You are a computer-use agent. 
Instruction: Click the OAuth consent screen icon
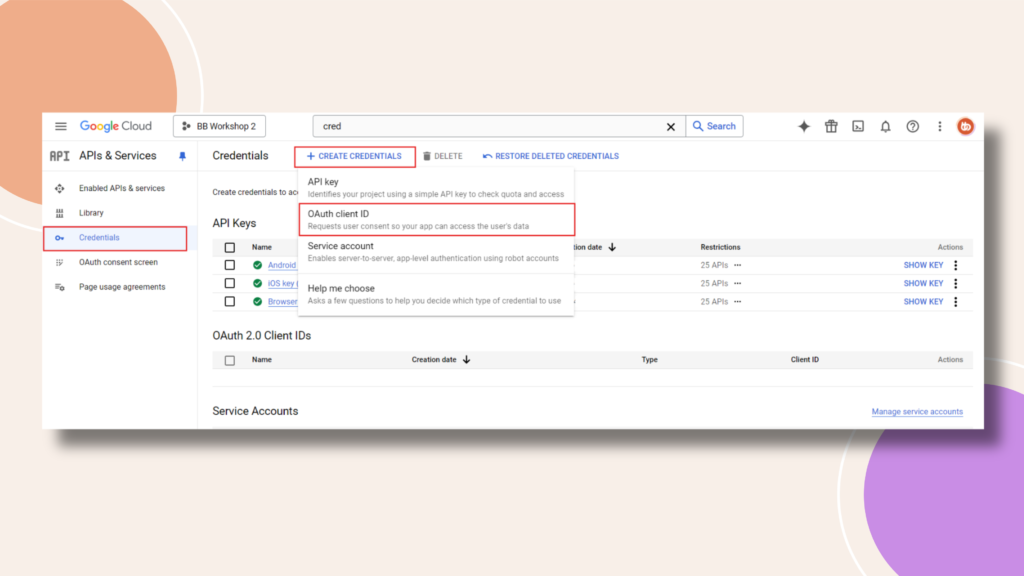(x=59, y=263)
